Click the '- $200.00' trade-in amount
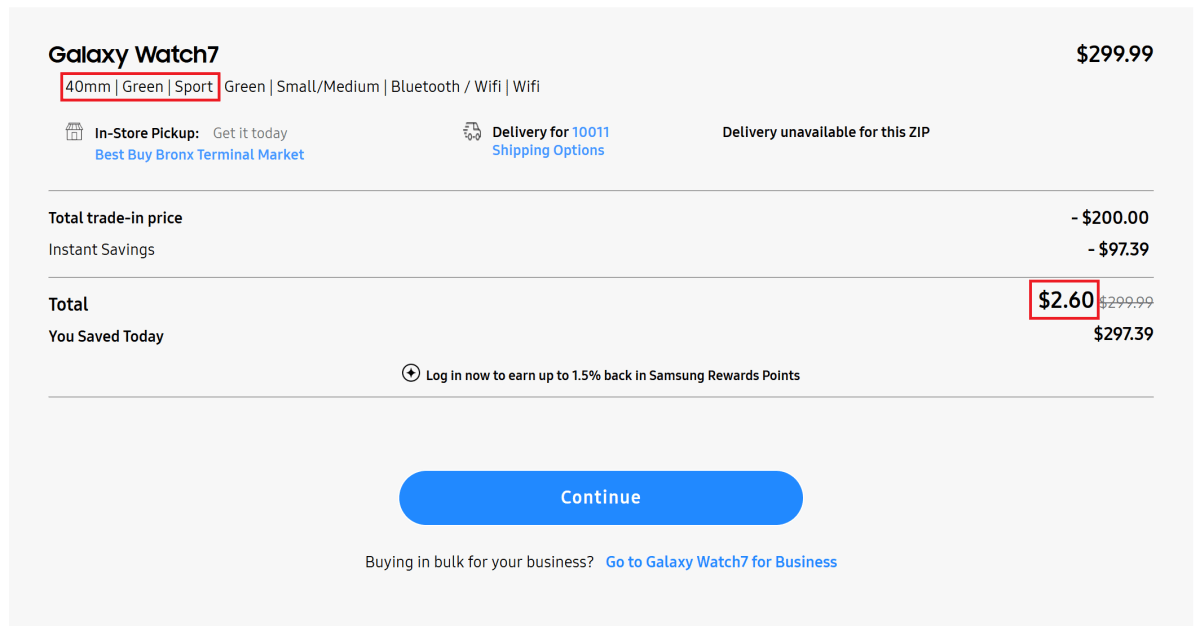 point(1109,218)
